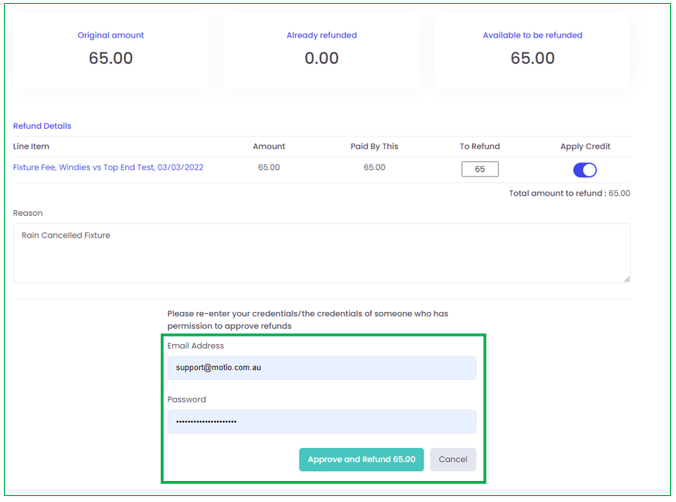
Task: Focus the To Refund amount box
Action: [480, 169]
